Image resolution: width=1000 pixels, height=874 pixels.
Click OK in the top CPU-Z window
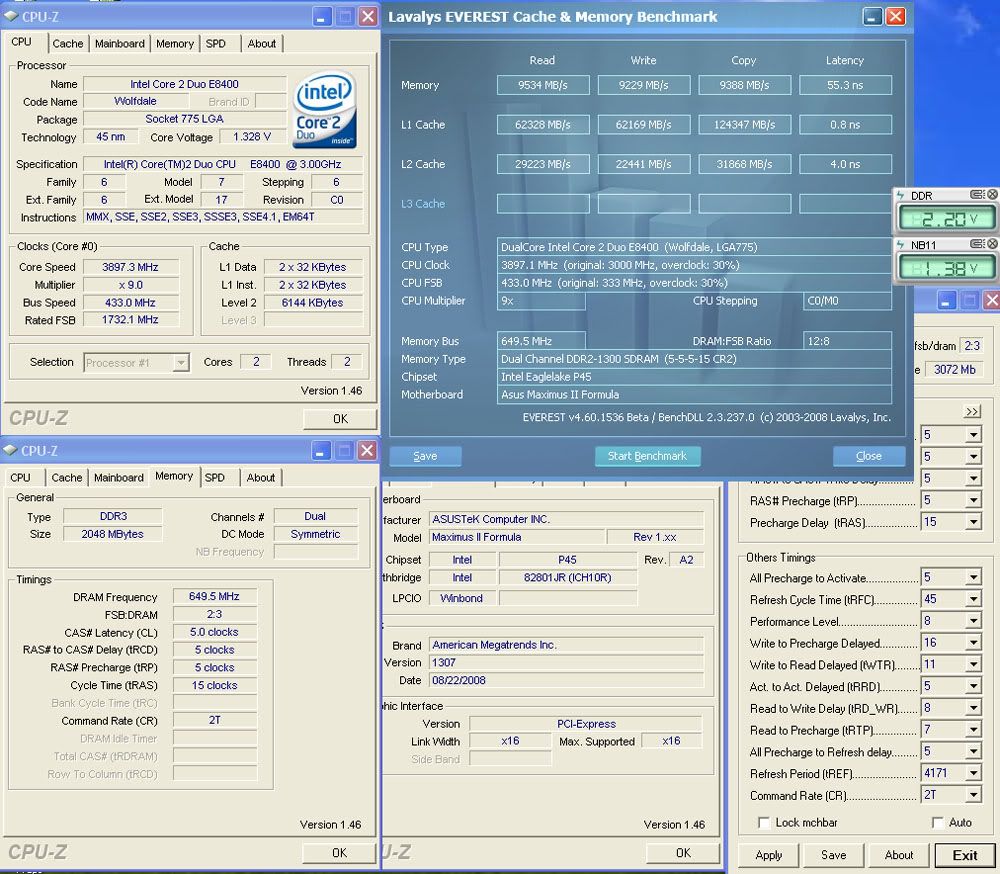[341, 418]
